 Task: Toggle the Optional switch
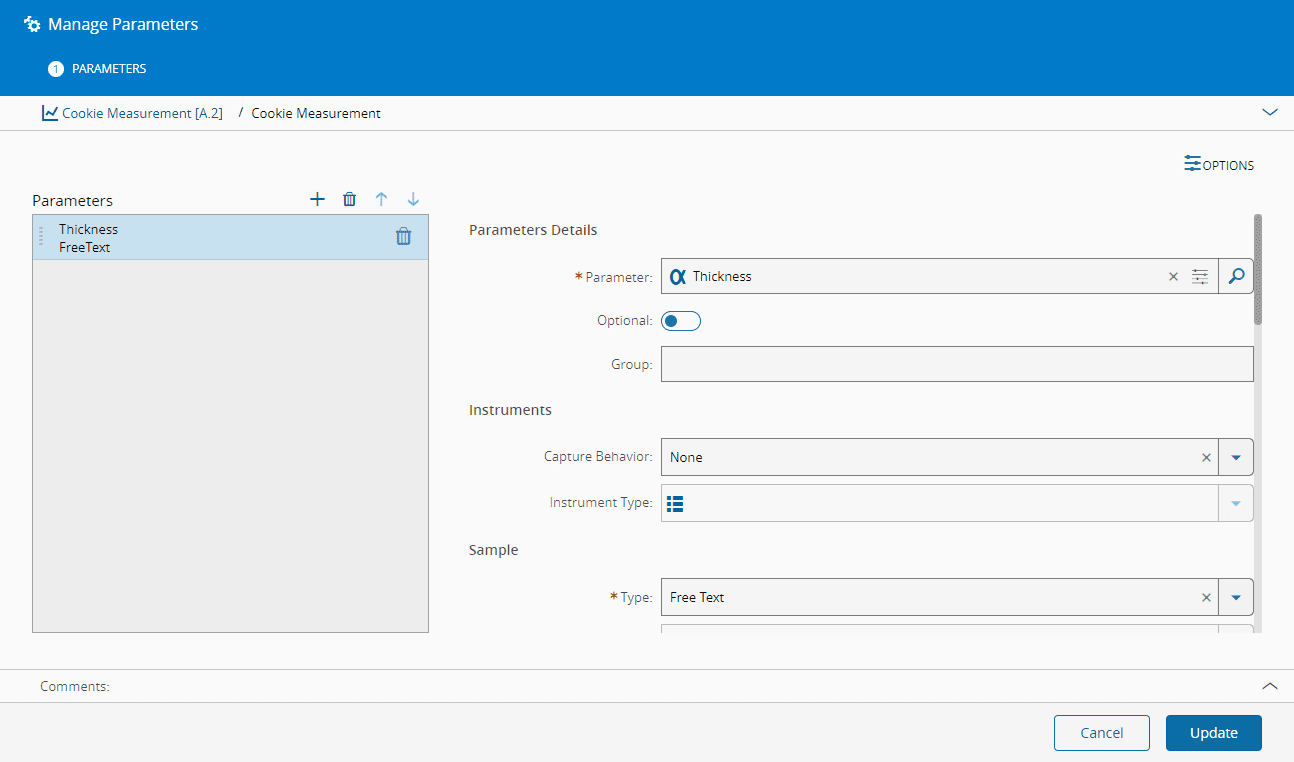point(681,321)
